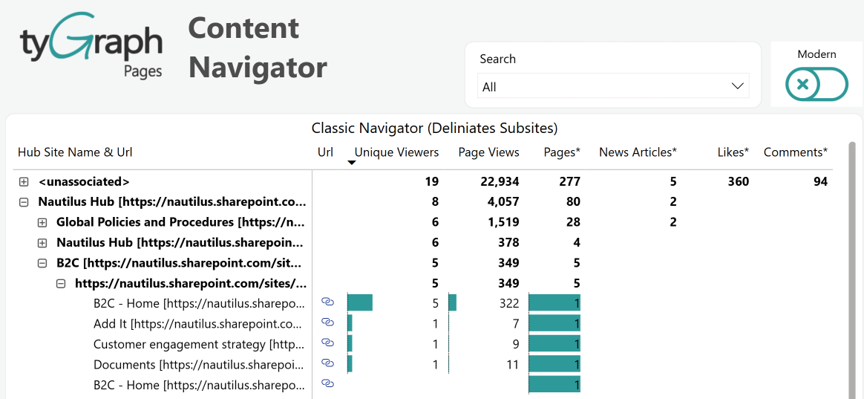Select the Customer engagement strategy row
Screen dimensions: 864x399
pos(198,344)
